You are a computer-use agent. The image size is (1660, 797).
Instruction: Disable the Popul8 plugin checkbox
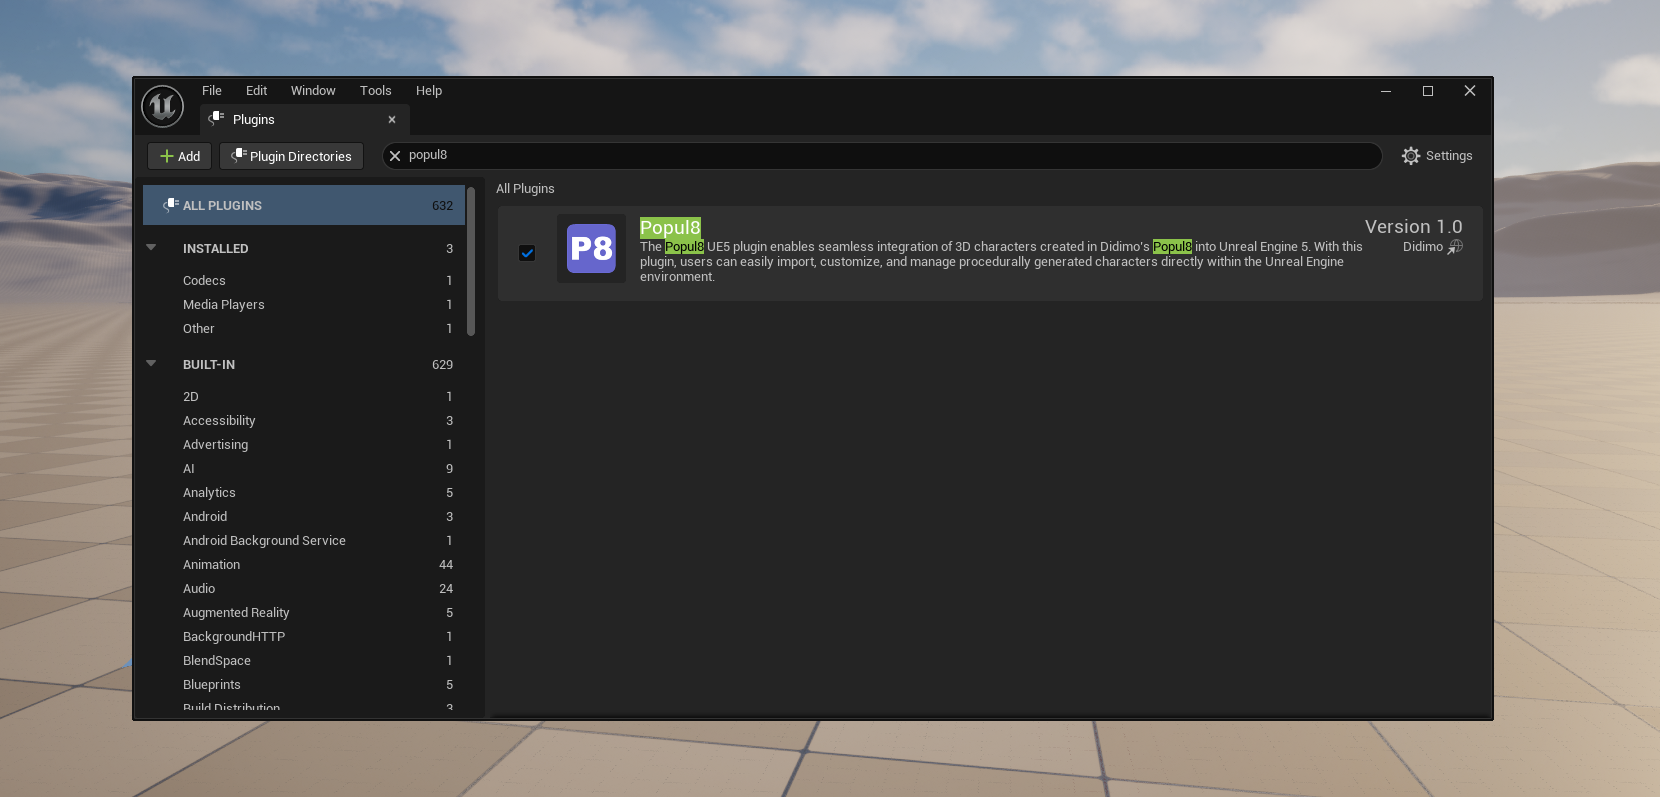tap(527, 253)
